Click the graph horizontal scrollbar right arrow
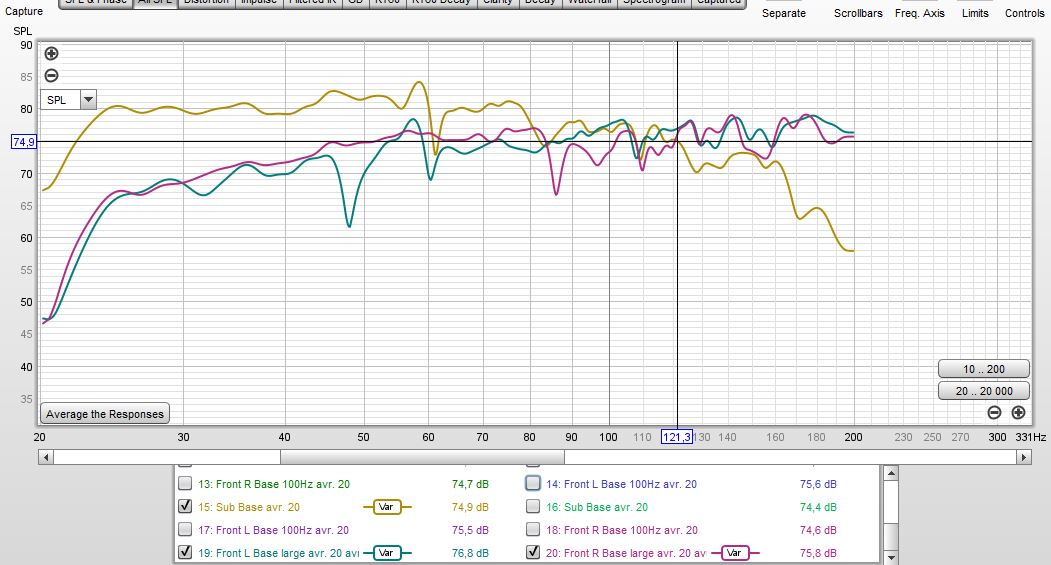Screen dimensions: 1051x565 (x=1024, y=457)
